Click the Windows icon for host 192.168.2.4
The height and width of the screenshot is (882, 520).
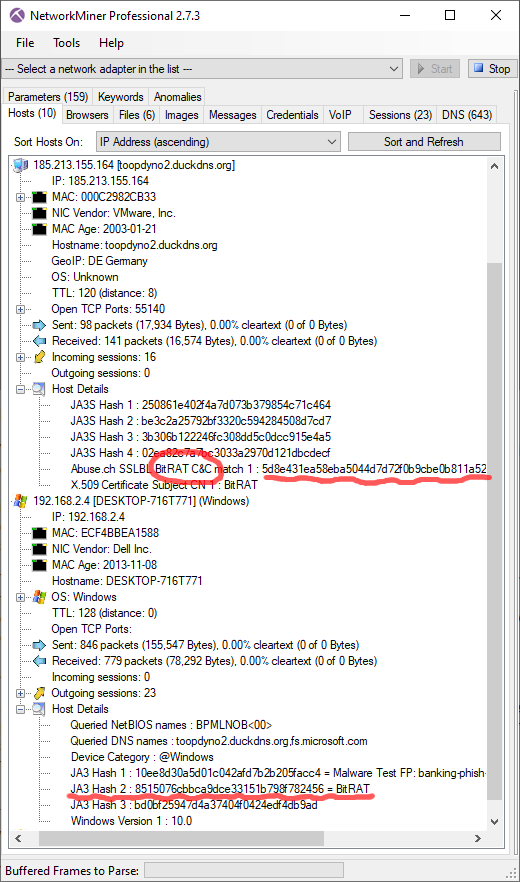coord(21,501)
